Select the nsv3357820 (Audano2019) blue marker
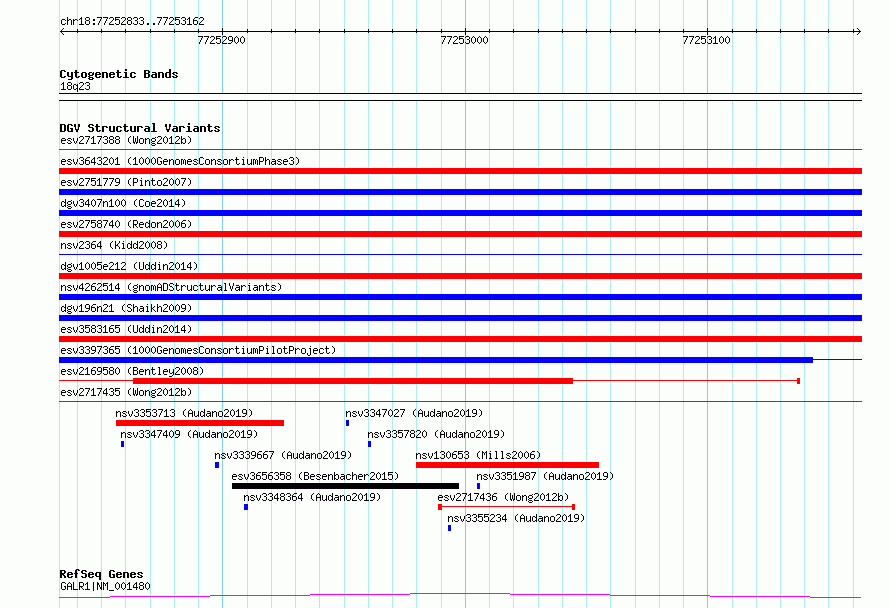The image size is (890, 608). click(370, 444)
